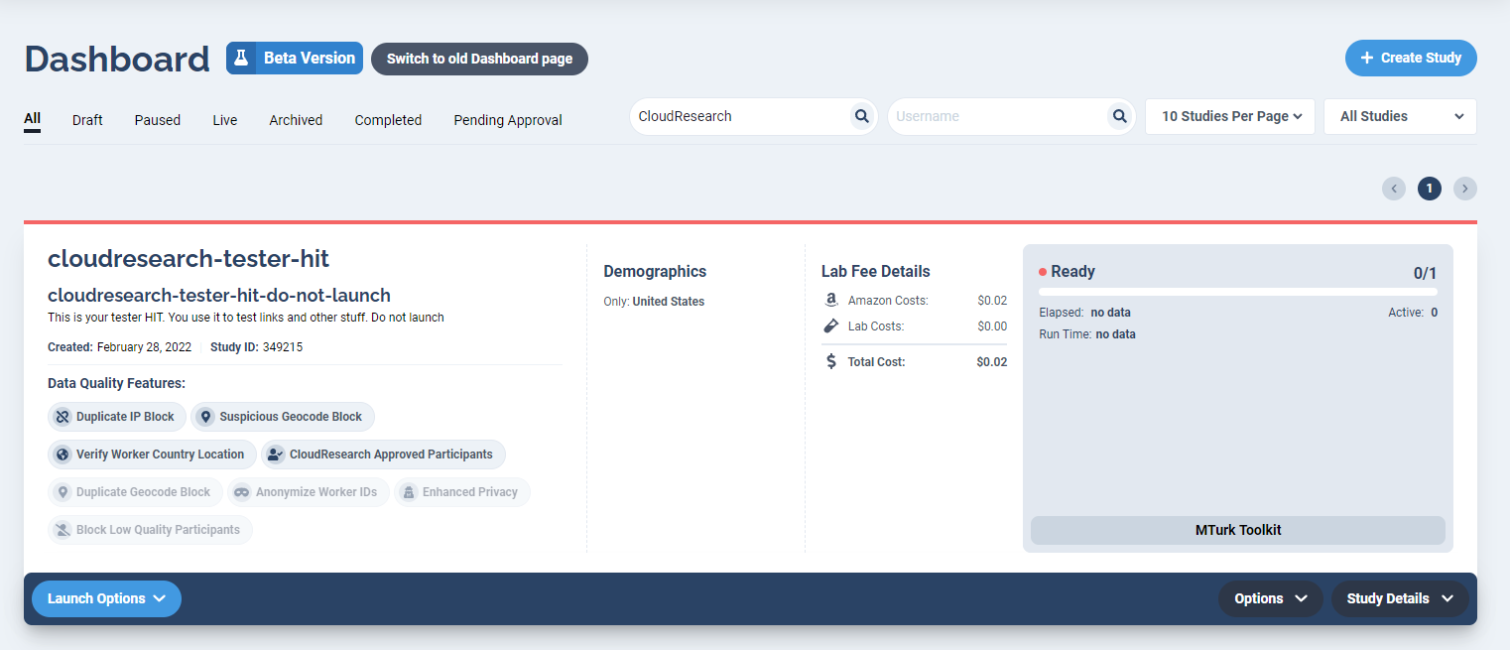
Task: Expand the Study Details dropdown
Action: click(1399, 598)
